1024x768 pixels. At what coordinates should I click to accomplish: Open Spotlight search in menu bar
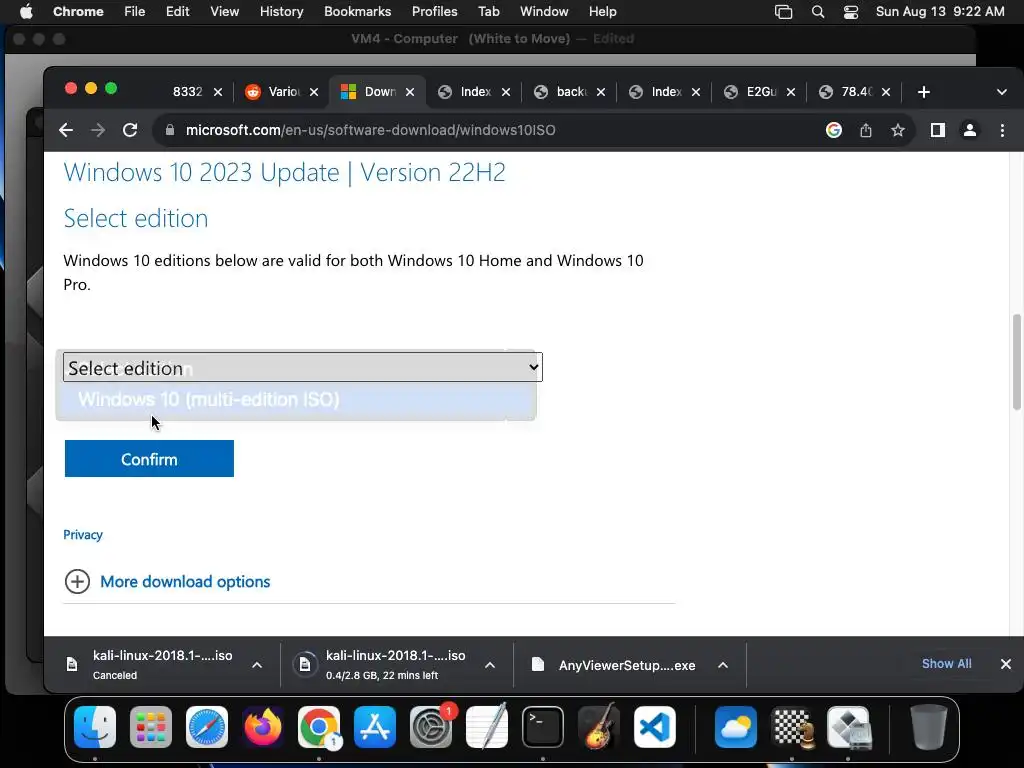coord(818,12)
